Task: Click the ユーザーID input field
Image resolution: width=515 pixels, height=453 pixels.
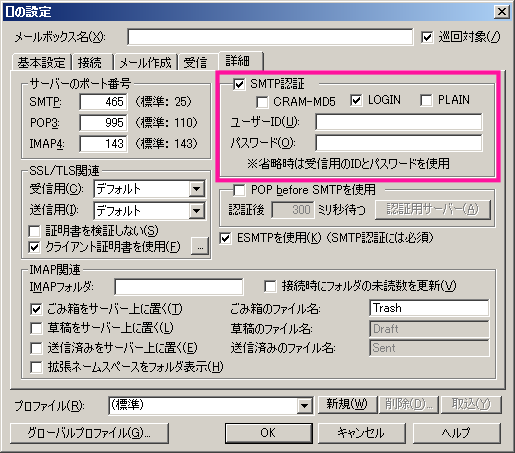Action: [x=399, y=122]
